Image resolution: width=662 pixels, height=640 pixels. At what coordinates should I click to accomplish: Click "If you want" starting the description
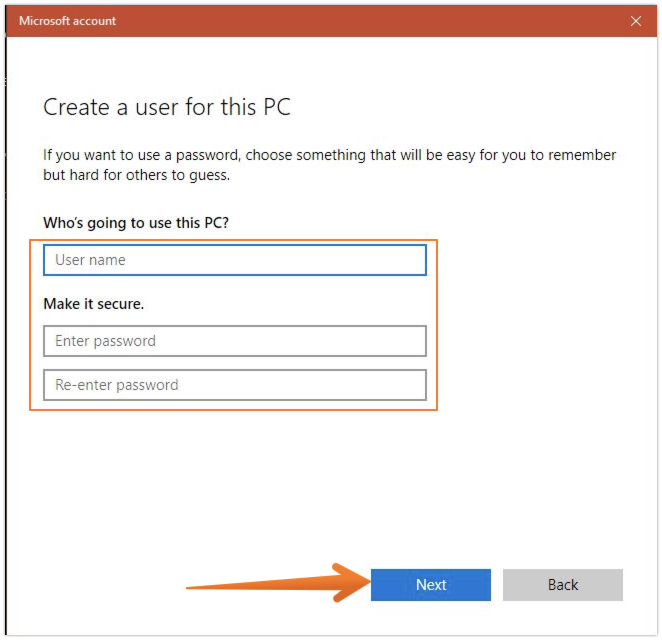tap(78, 155)
